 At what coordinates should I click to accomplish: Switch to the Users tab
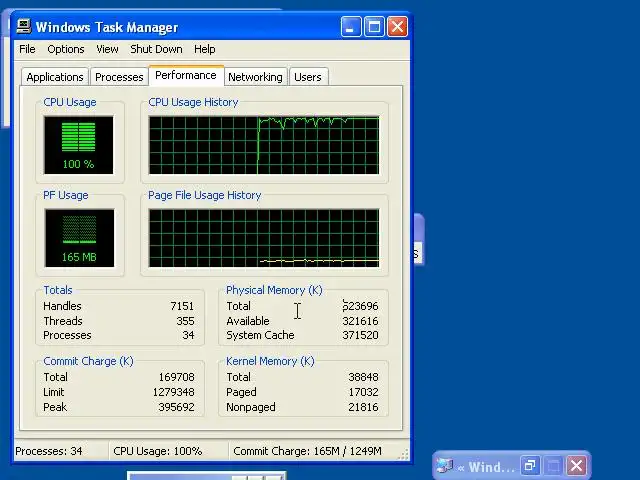tap(308, 77)
